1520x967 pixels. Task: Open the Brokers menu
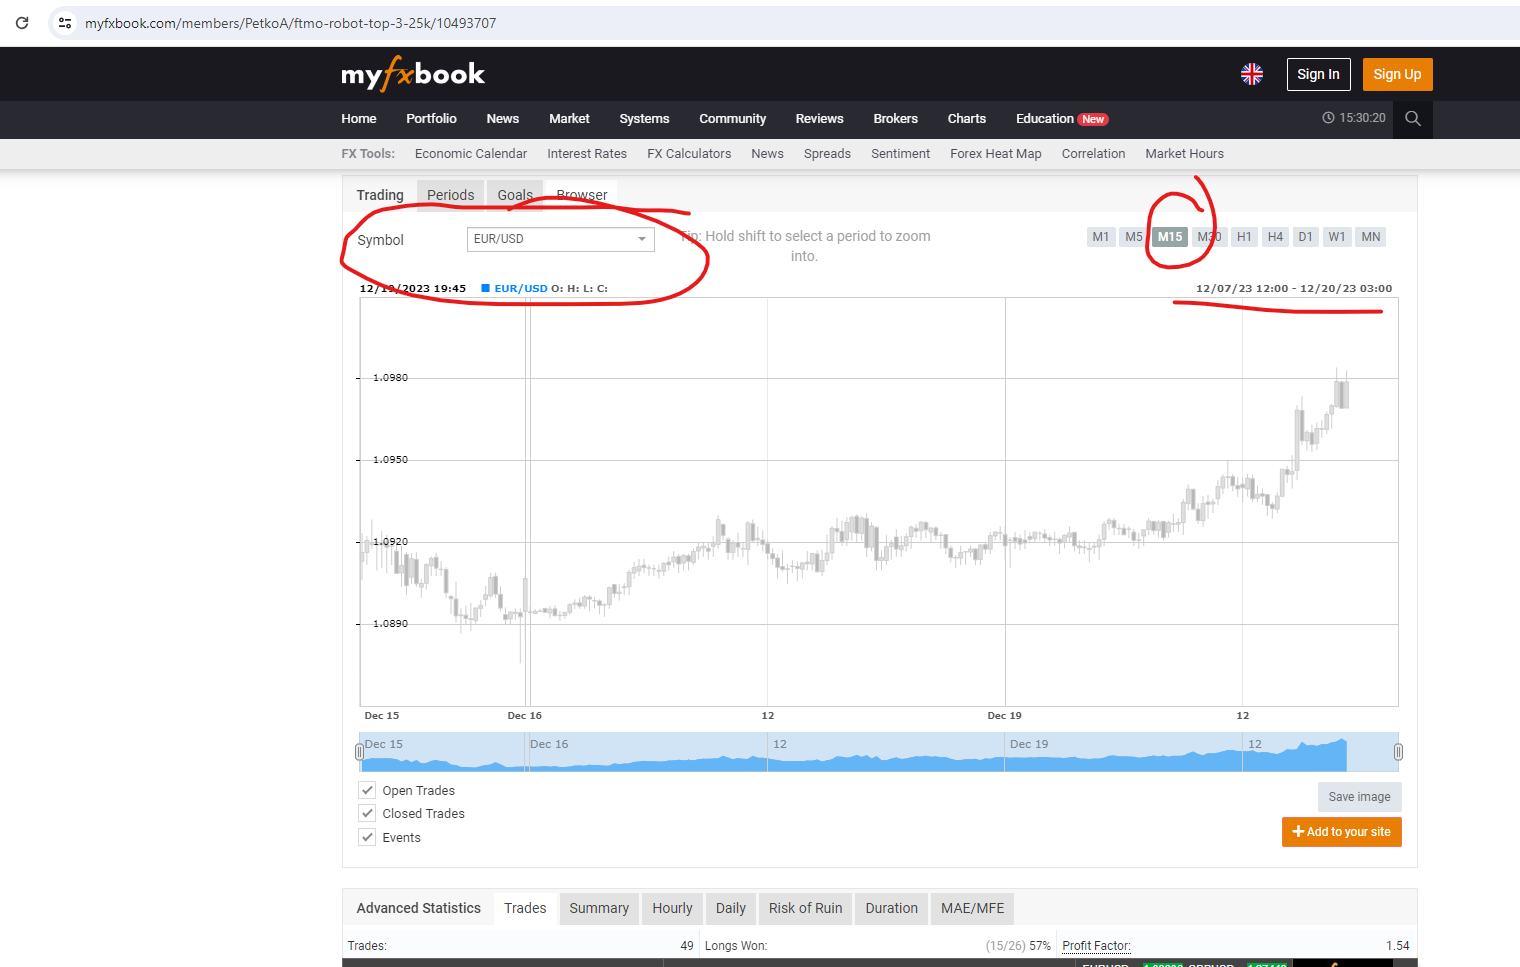click(x=895, y=118)
